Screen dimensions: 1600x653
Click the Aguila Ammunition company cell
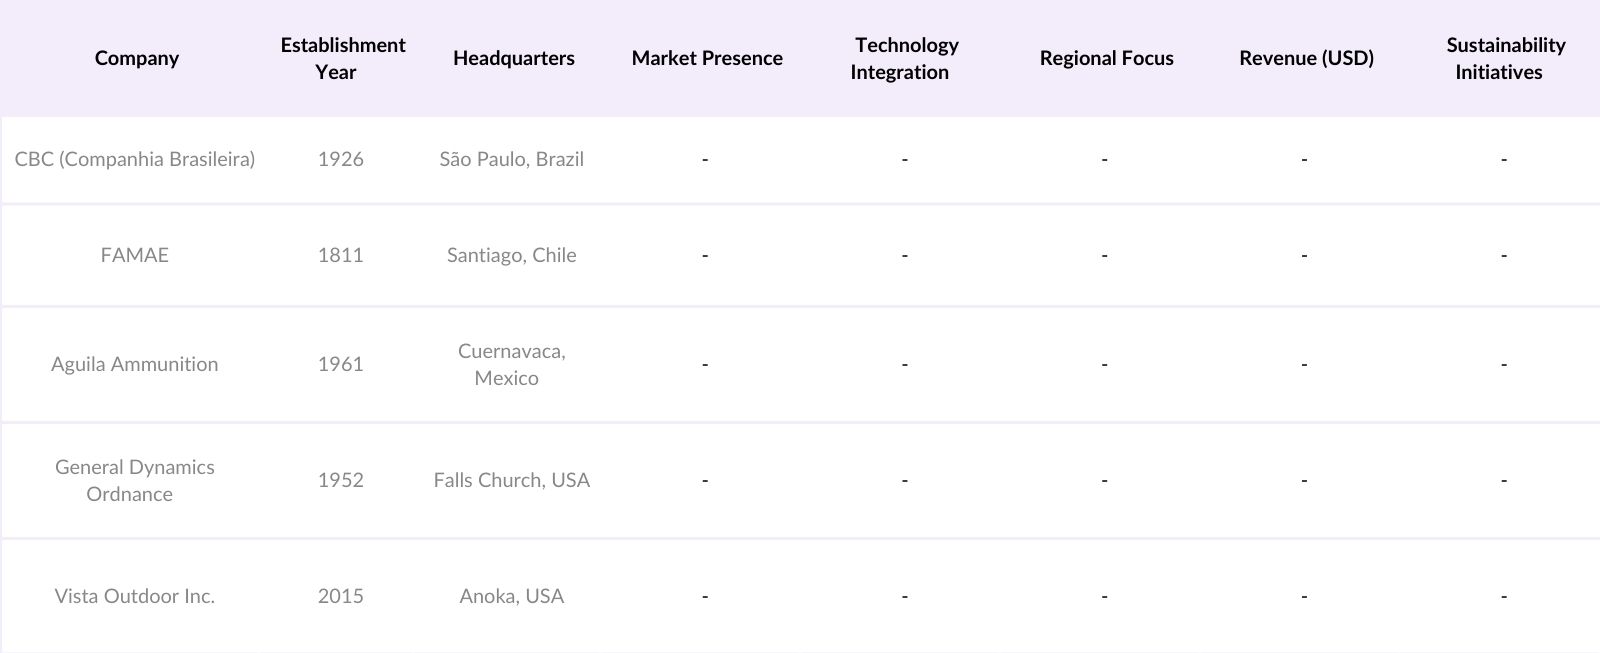tap(135, 364)
